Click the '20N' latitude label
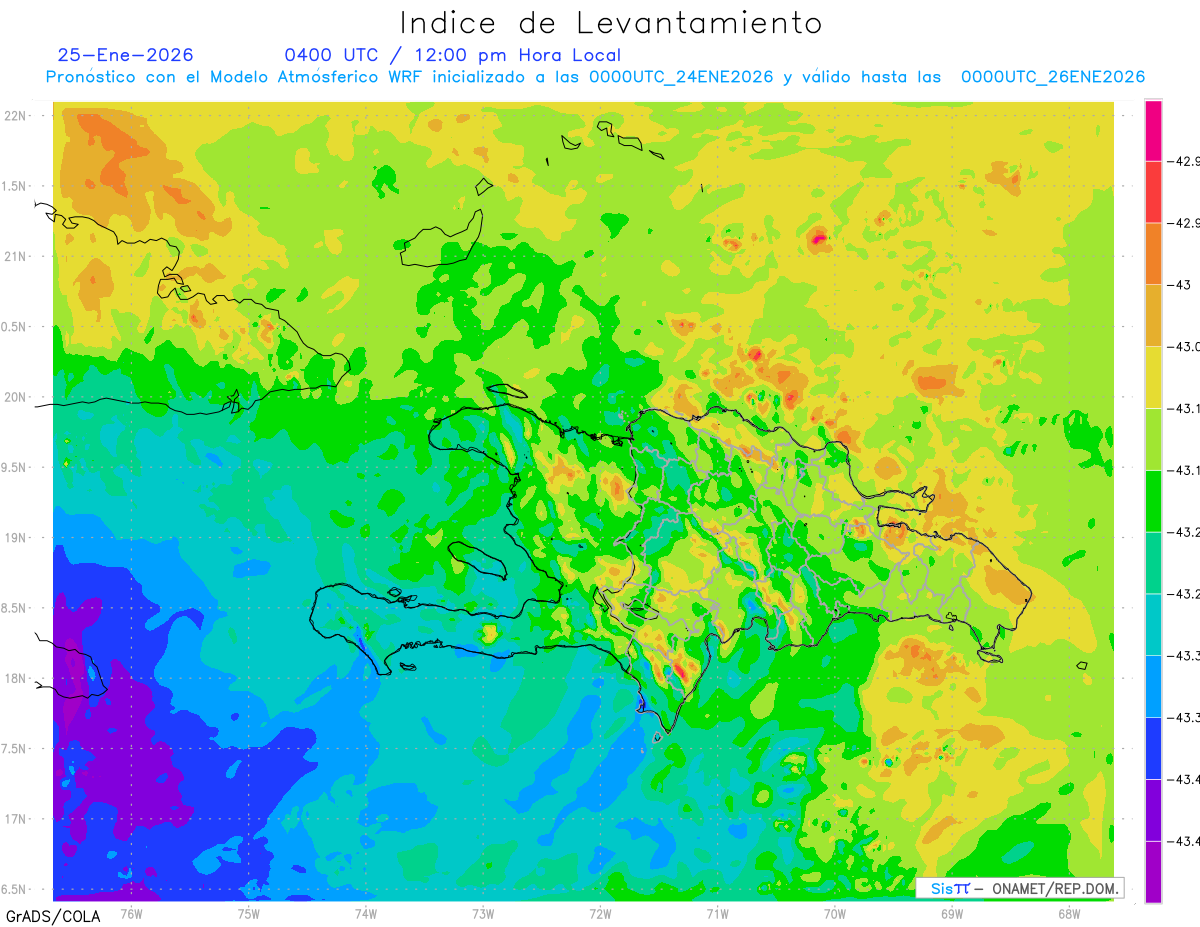Viewport: 1200px width, 927px height. pos(17,397)
